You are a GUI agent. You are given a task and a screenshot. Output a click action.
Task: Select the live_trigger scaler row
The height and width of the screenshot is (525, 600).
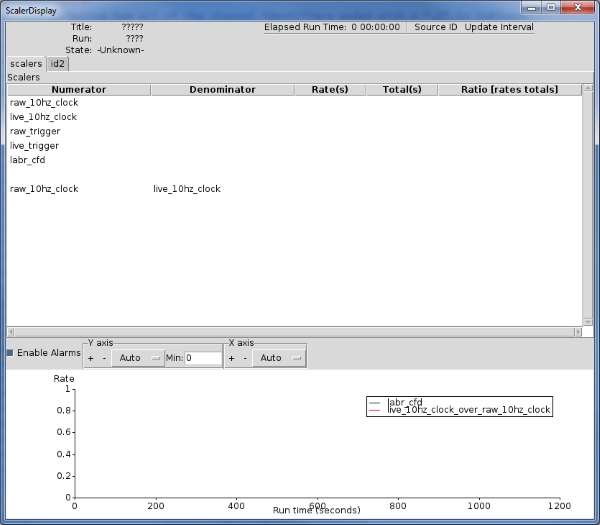(x=35, y=146)
